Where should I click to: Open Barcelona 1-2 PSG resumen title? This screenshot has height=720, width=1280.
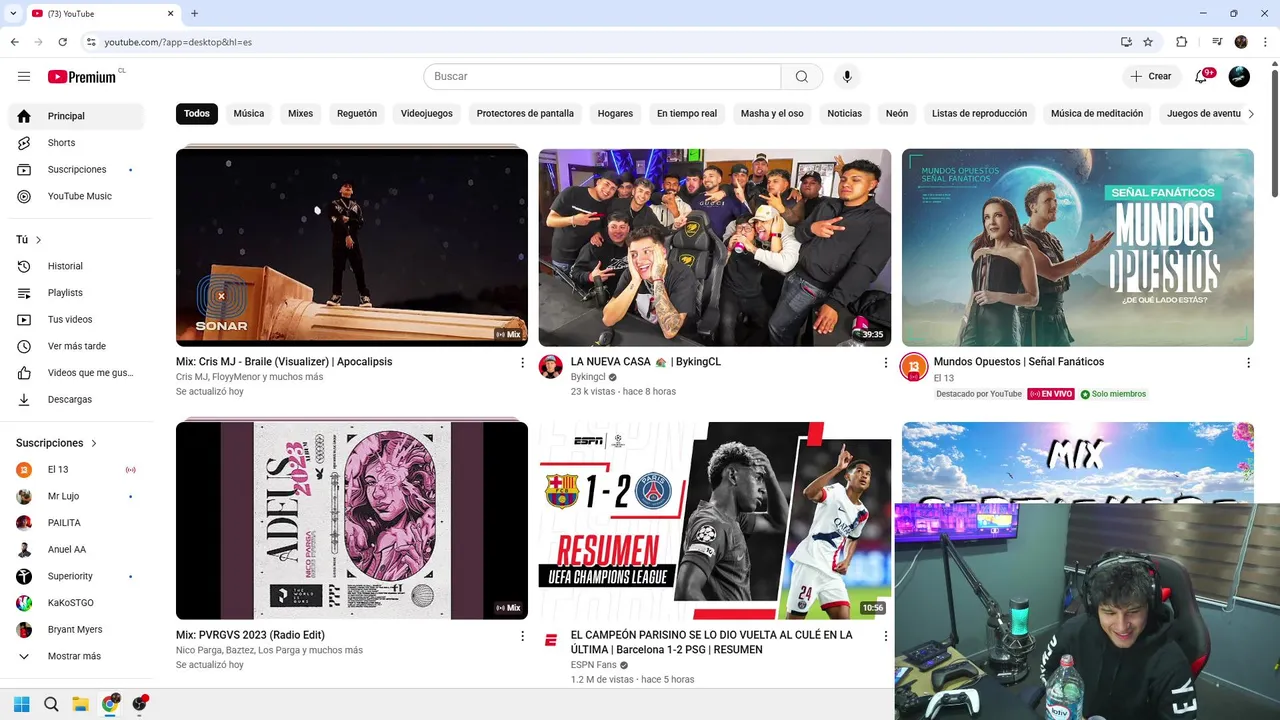[x=711, y=642]
